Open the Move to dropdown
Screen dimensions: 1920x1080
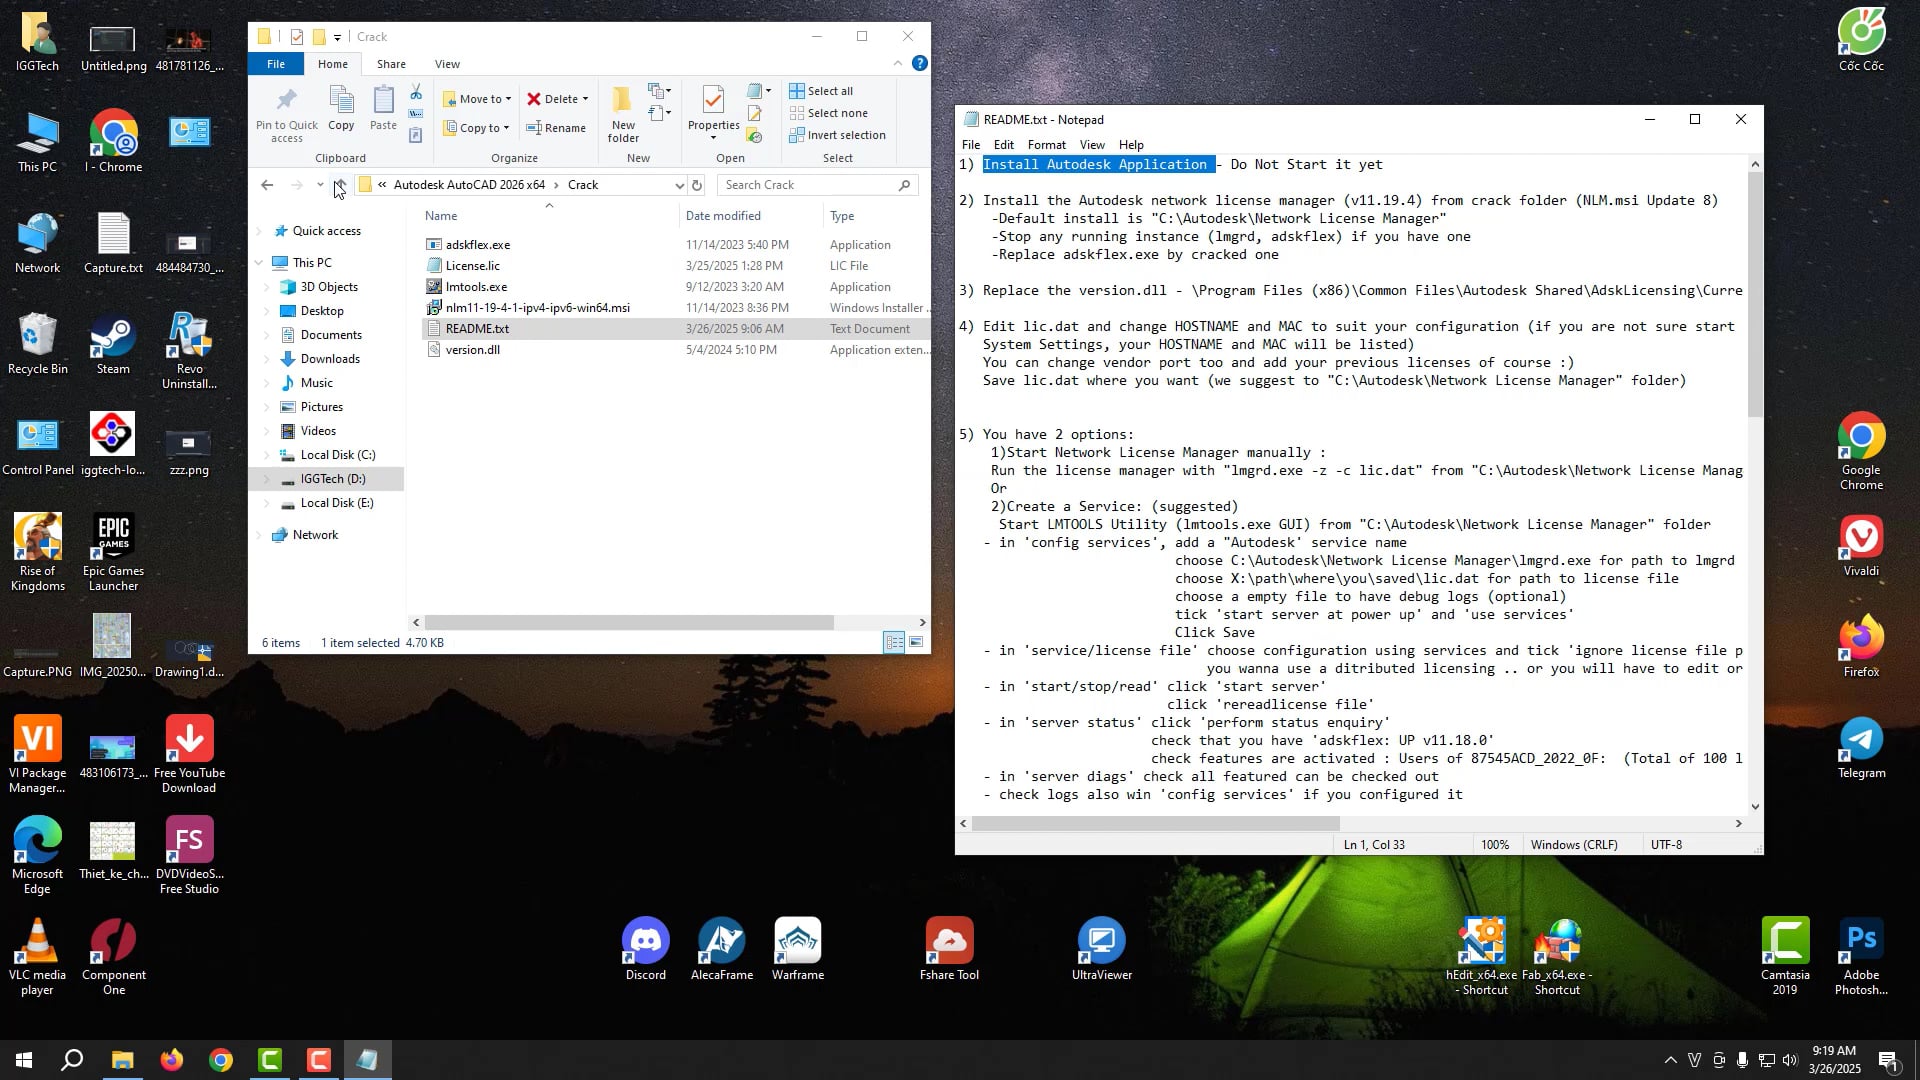(x=478, y=99)
